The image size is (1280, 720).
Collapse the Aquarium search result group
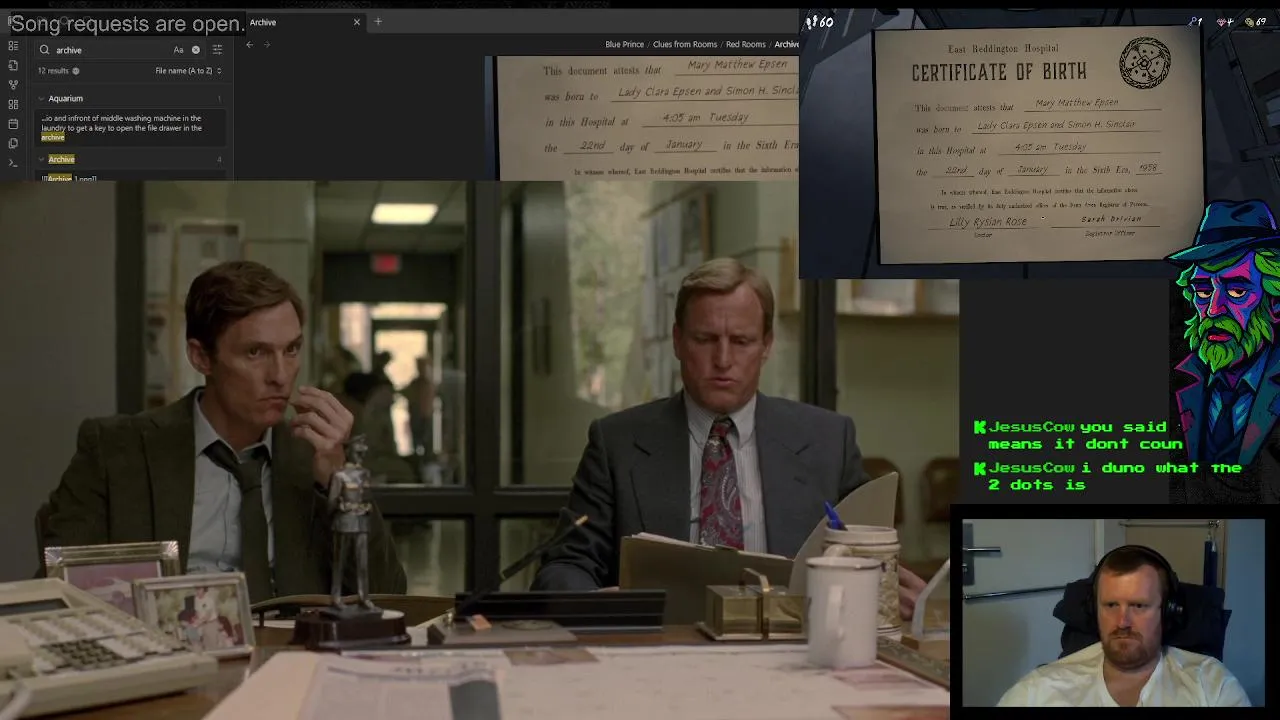(42, 98)
